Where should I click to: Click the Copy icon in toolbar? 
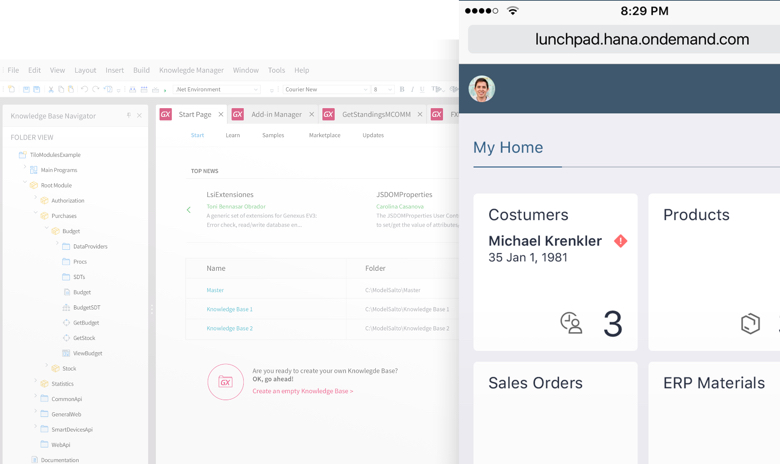tap(61, 90)
